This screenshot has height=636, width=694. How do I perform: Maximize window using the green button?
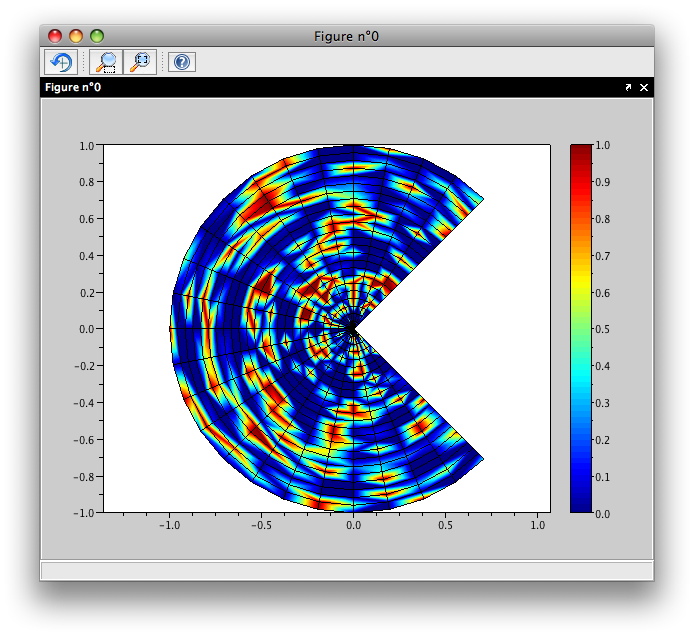click(x=97, y=36)
